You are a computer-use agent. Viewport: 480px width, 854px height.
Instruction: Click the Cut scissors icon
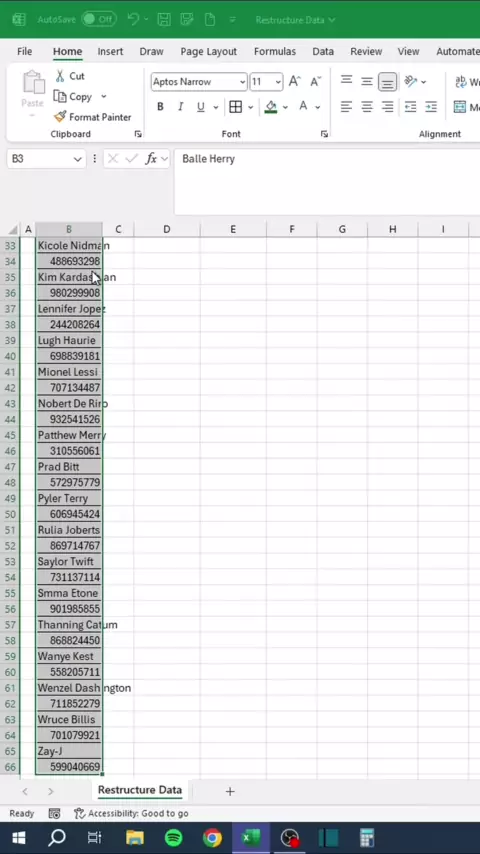pyautogui.click(x=60, y=76)
